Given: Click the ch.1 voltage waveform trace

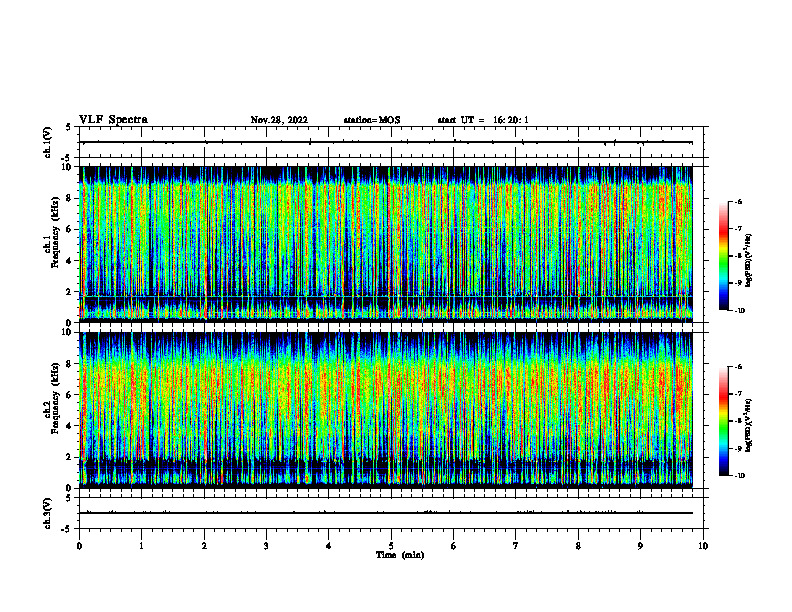Looking at the screenshot, I should [385, 142].
